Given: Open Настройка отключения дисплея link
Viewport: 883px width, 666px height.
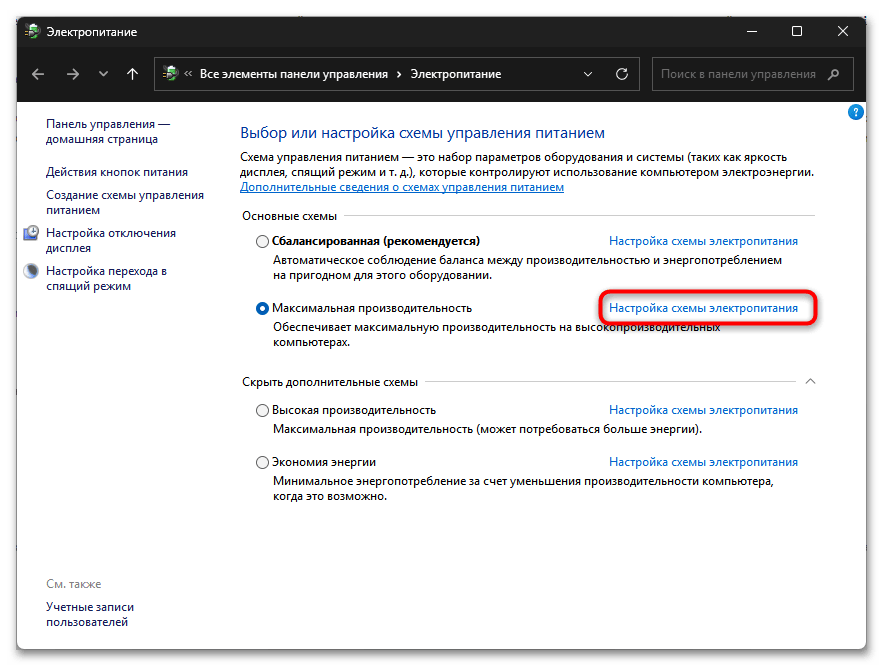Looking at the screenshot, I should 110,240.
